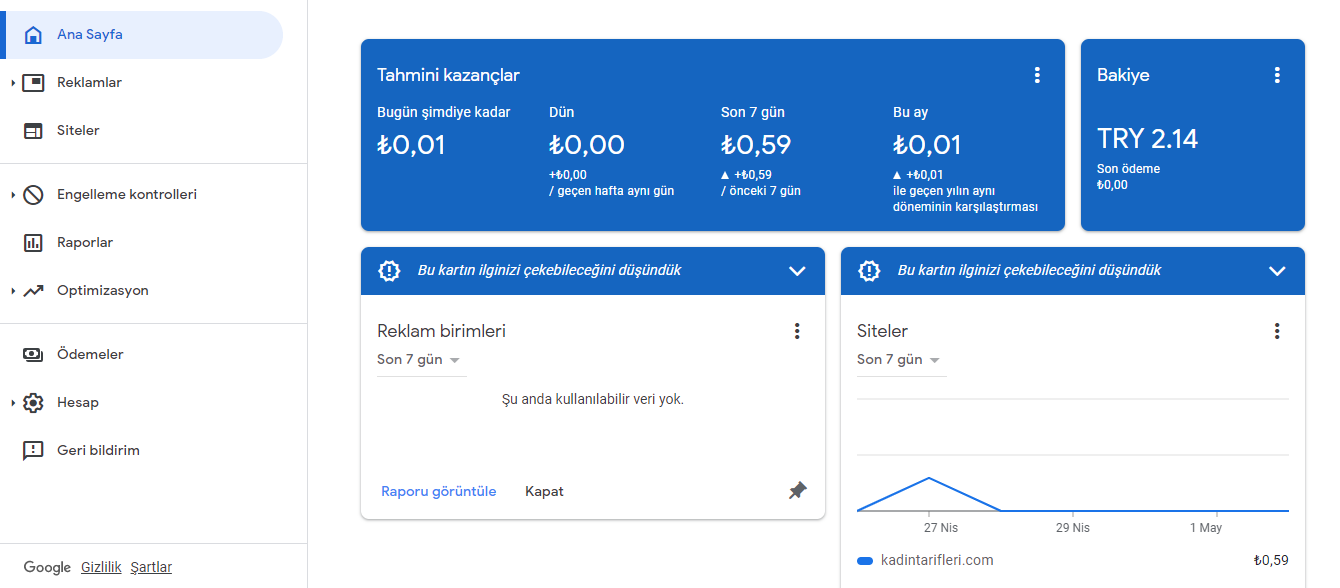
Task: Click the 27 Nis chart peak
Action: (930, 478)
